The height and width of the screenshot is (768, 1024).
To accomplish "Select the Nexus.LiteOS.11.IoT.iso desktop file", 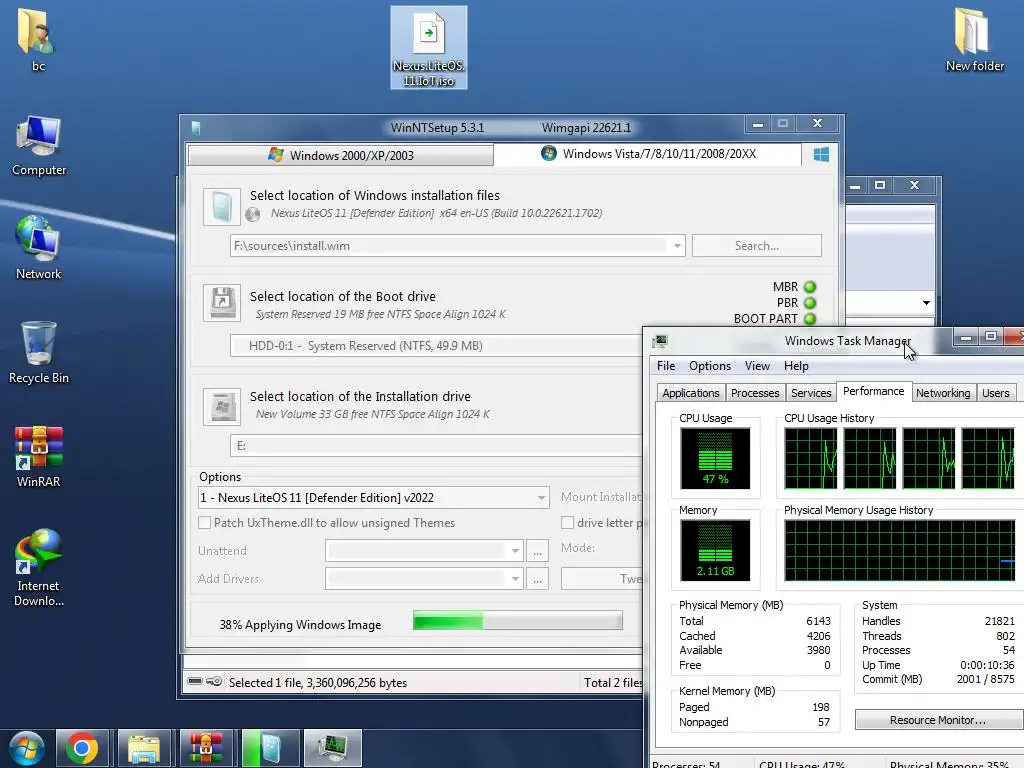I will pos(428,47).
